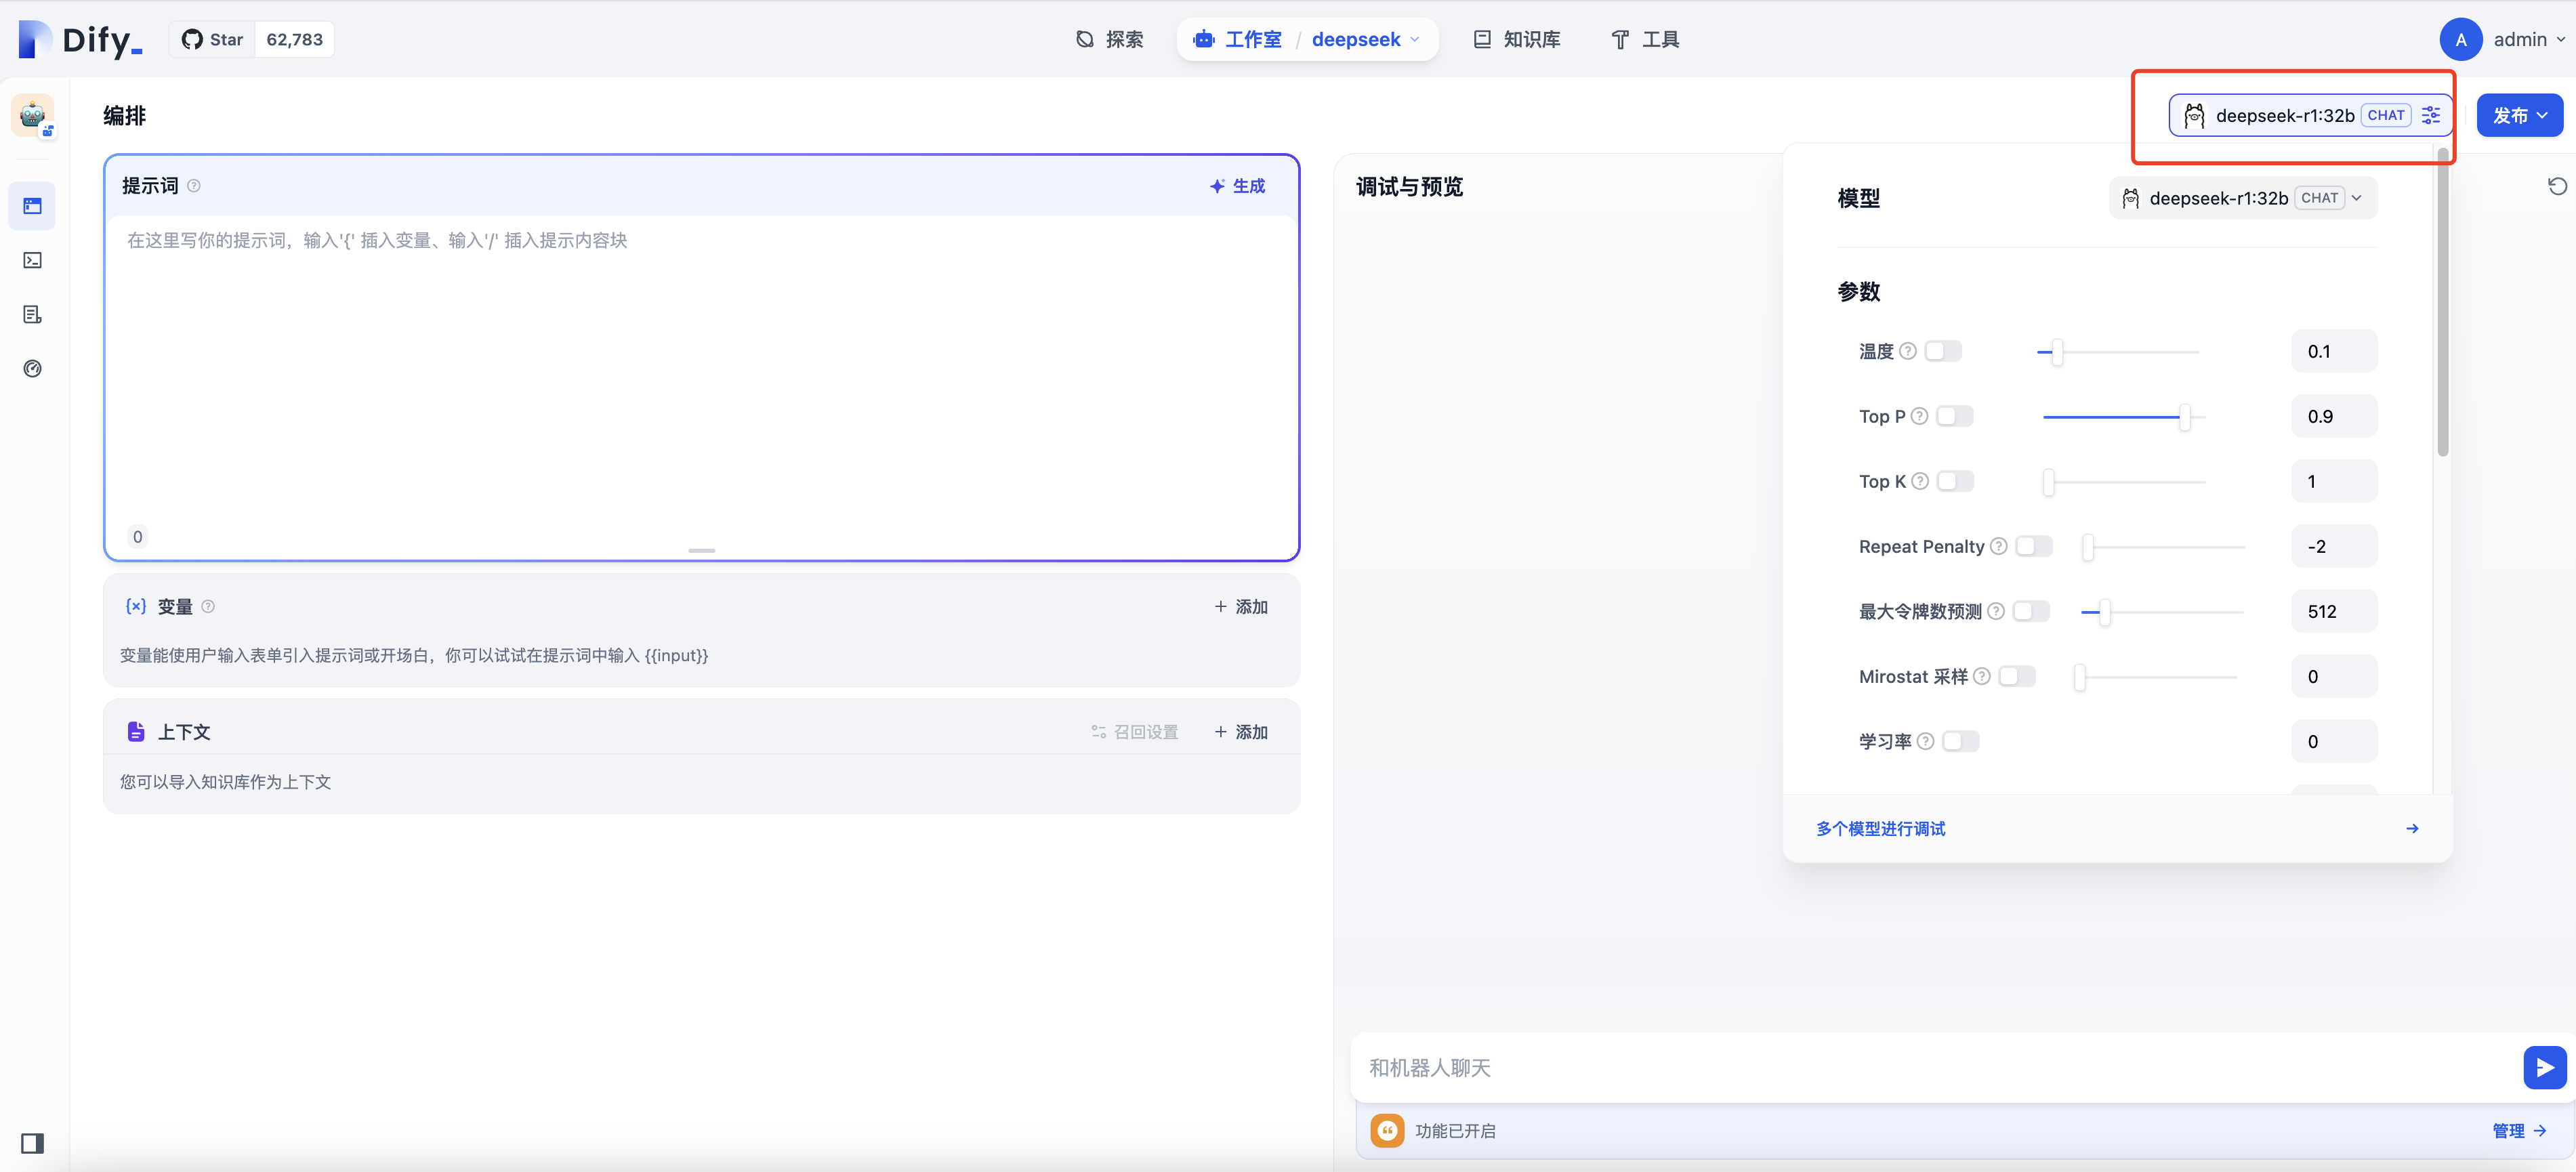Click the max tokens value field 512
2576x1172 pixels.
pos(2334,611)
